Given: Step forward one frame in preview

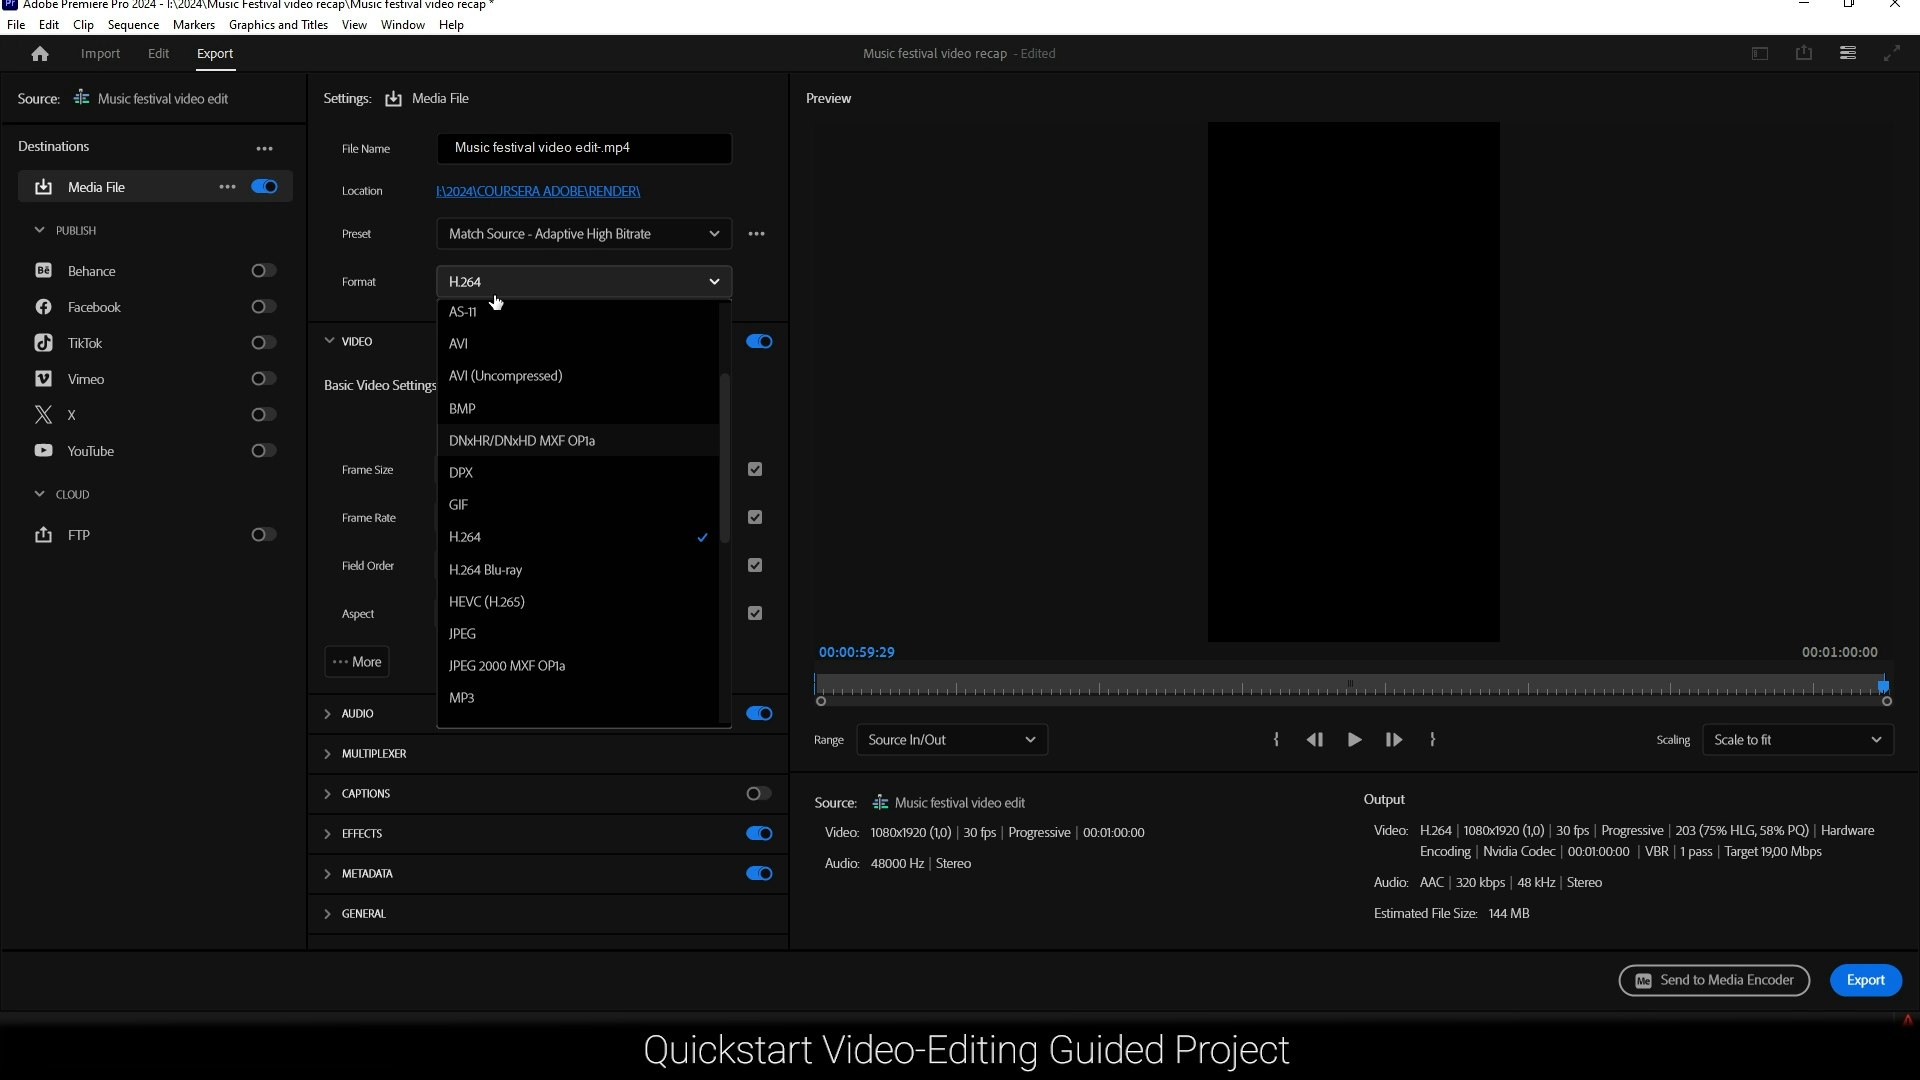Looking at the screenshot, I should 1393,740.
